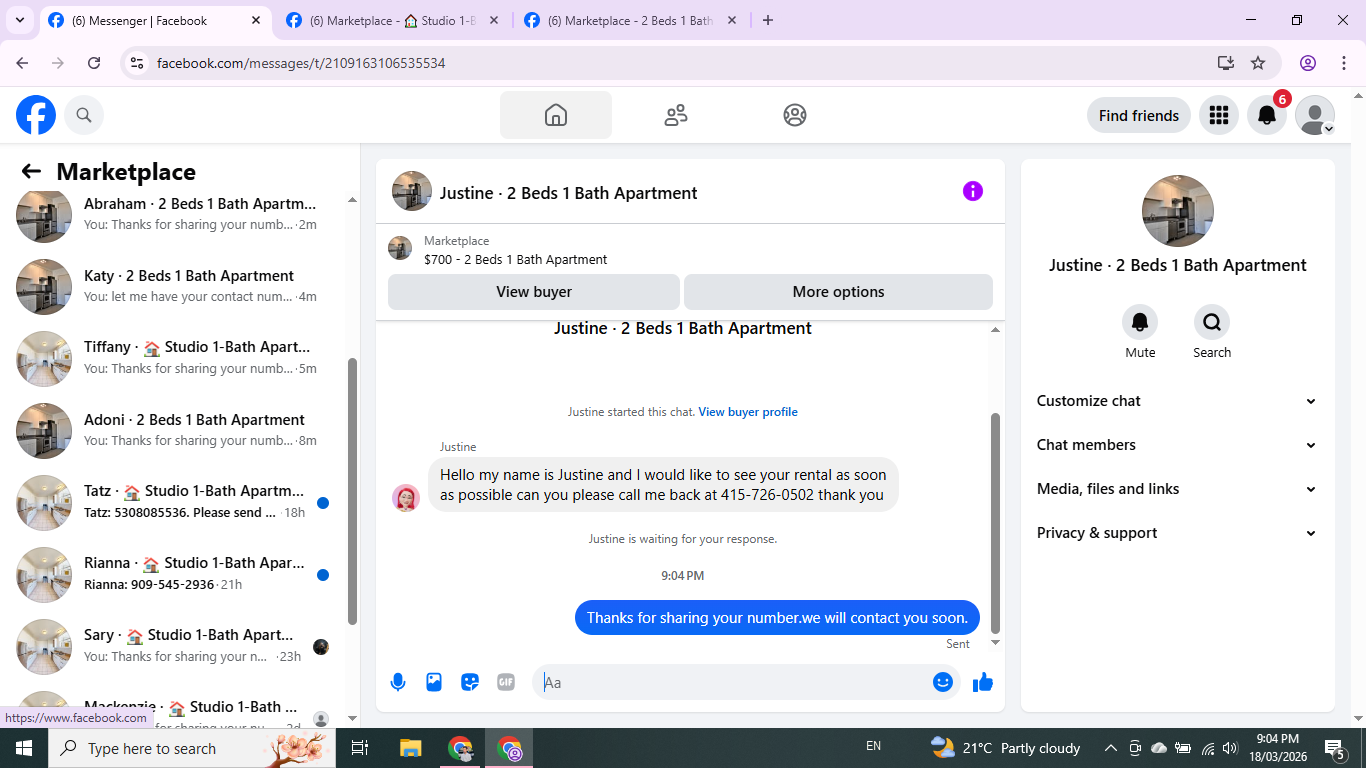Open Abraham's 2 Beds 1 Bath conversation
Screen dimensions: 1366x768
click(x=174, y=214)
